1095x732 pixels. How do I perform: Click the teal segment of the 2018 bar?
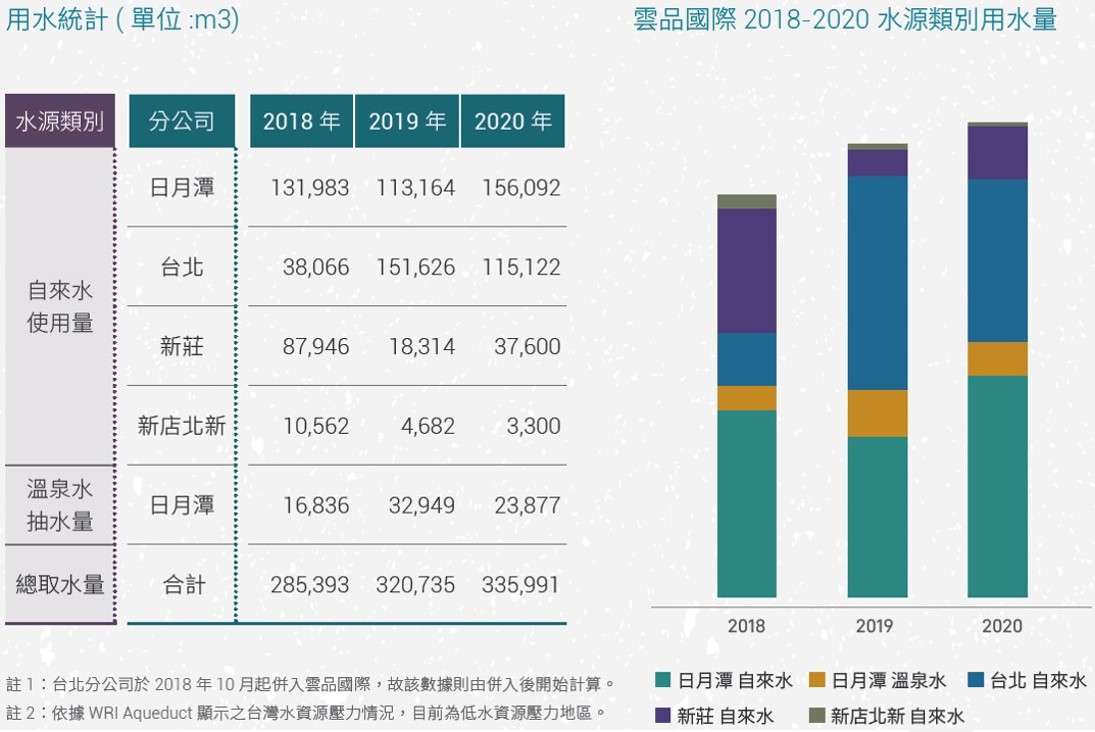tap(747, 504)
